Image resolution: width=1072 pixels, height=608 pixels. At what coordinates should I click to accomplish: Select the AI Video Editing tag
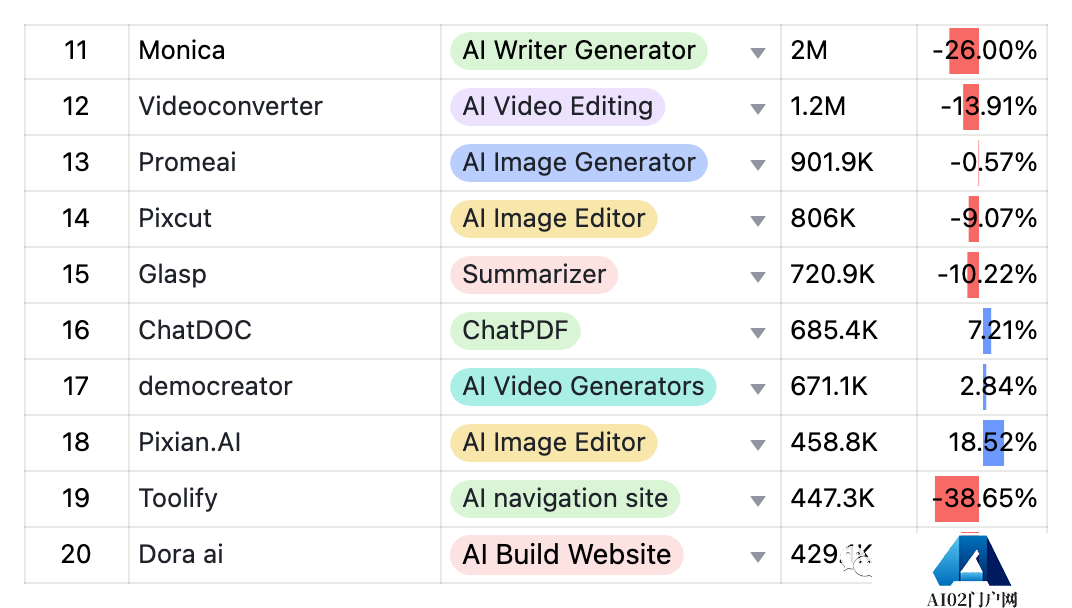click(x=557, y=107)
